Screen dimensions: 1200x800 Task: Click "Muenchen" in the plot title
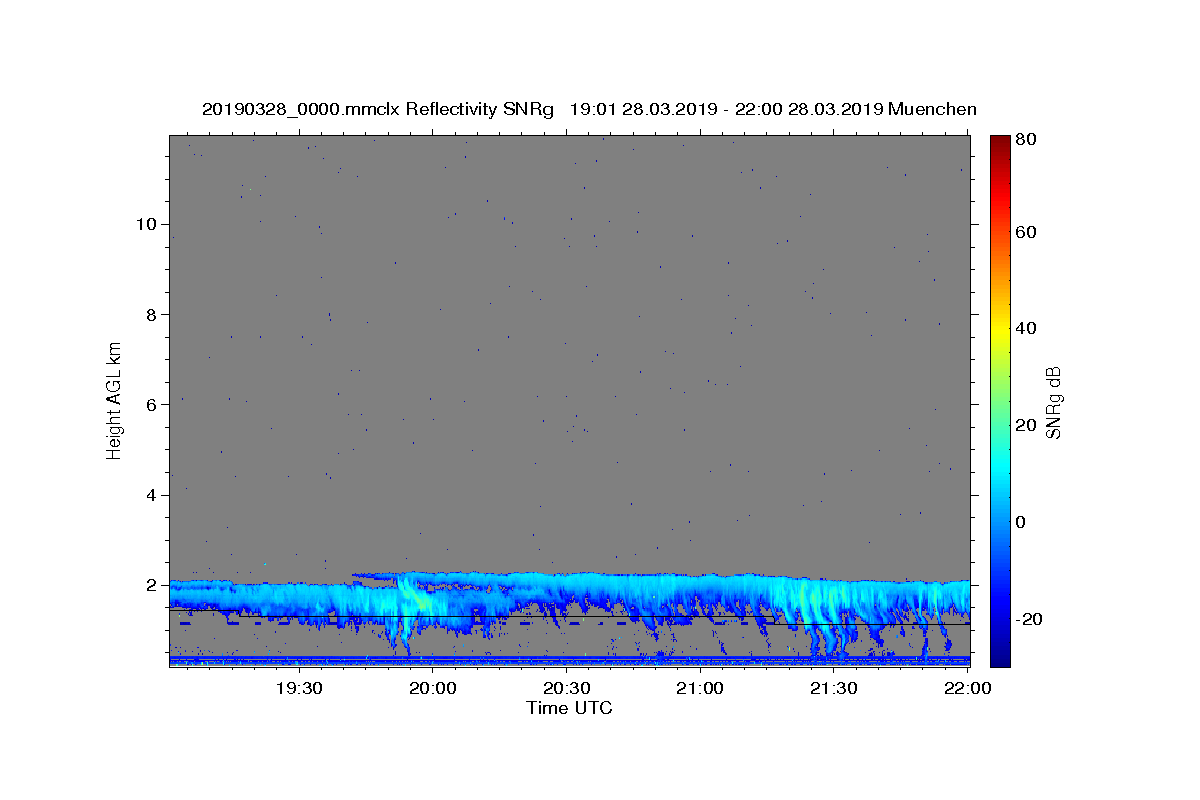pos(932,109)
